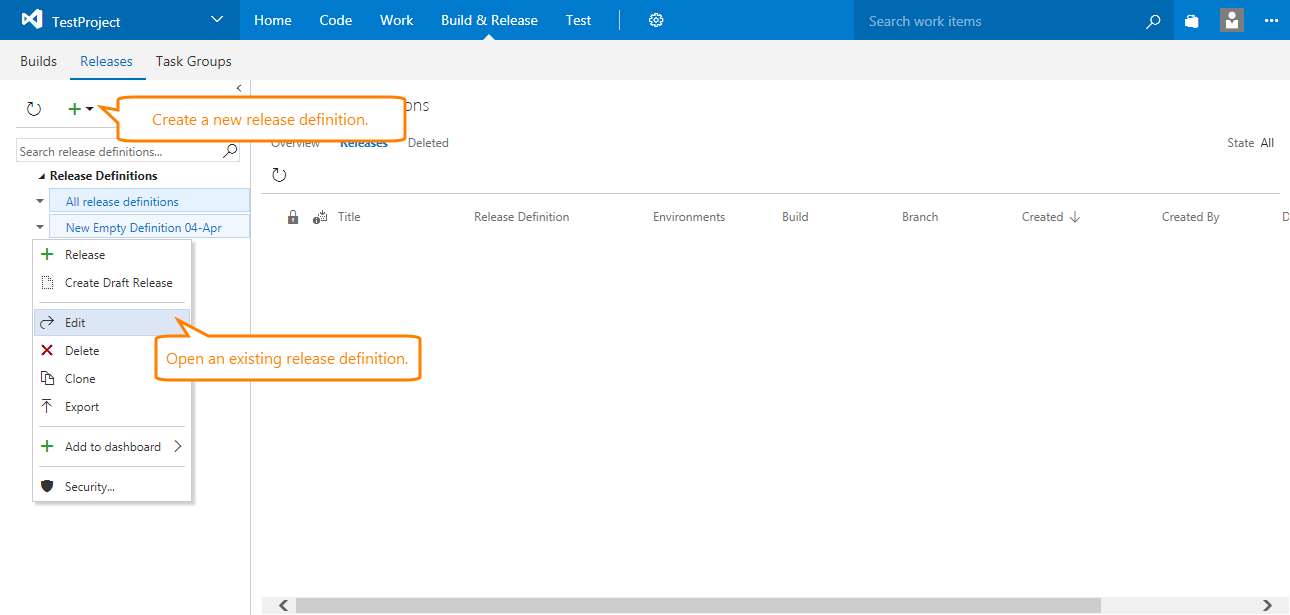Open the user profile avatar
1290x615 pixels.
pyautogui.click(x=1232, y=20)
